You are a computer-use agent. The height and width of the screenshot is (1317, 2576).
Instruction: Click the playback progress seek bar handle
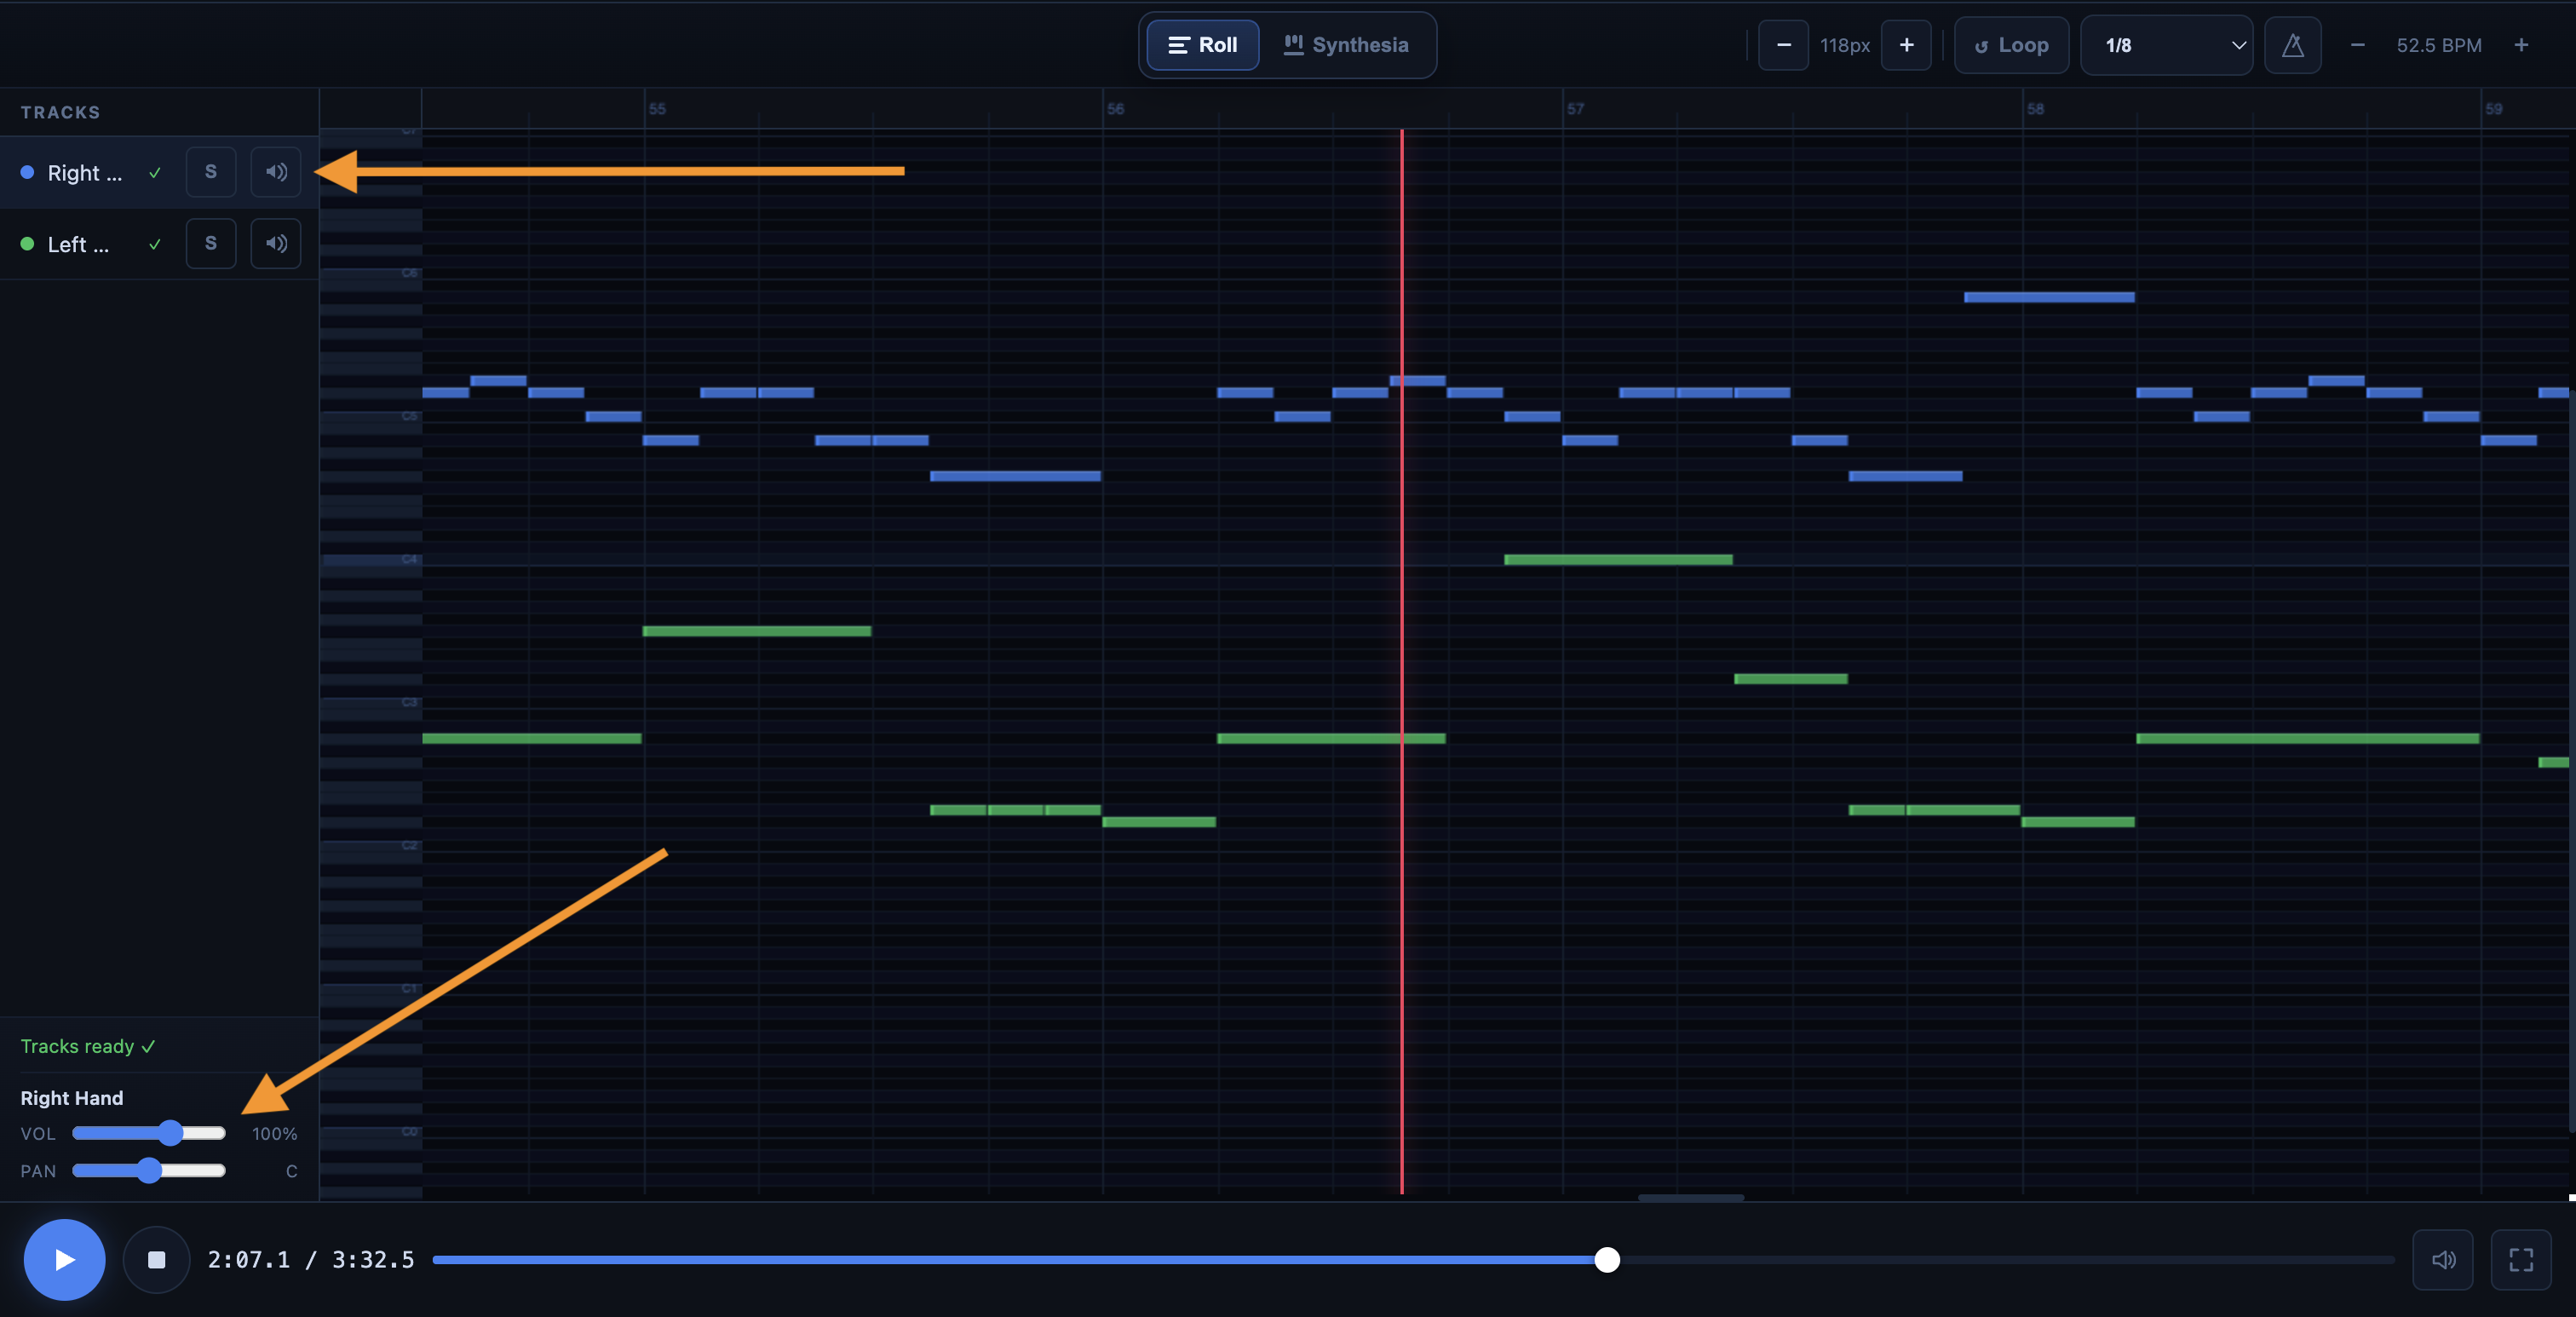point(1606,1260)
